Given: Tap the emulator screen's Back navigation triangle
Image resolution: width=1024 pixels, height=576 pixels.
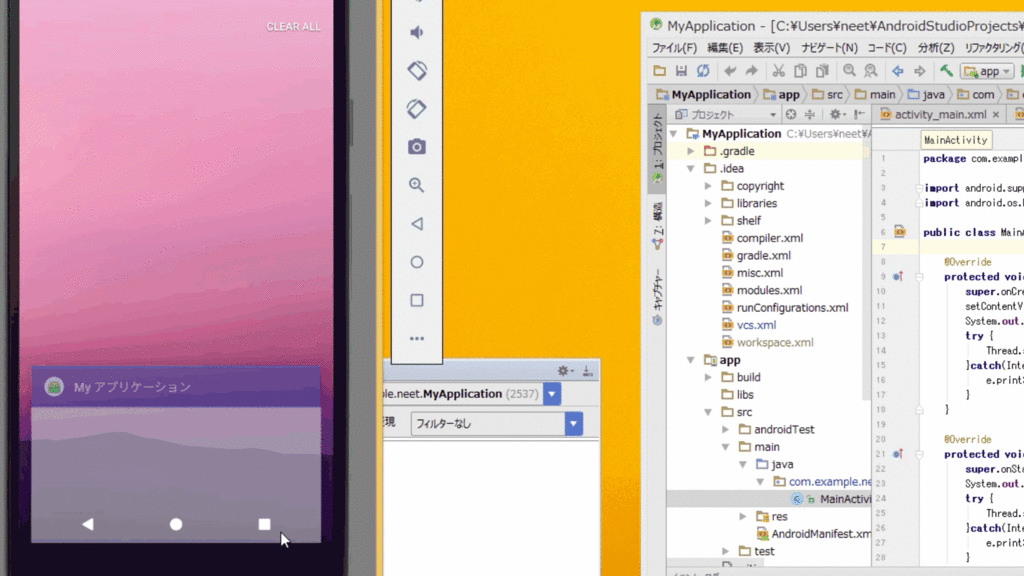Looking at the screenshot, I should (x=88, y=524).
